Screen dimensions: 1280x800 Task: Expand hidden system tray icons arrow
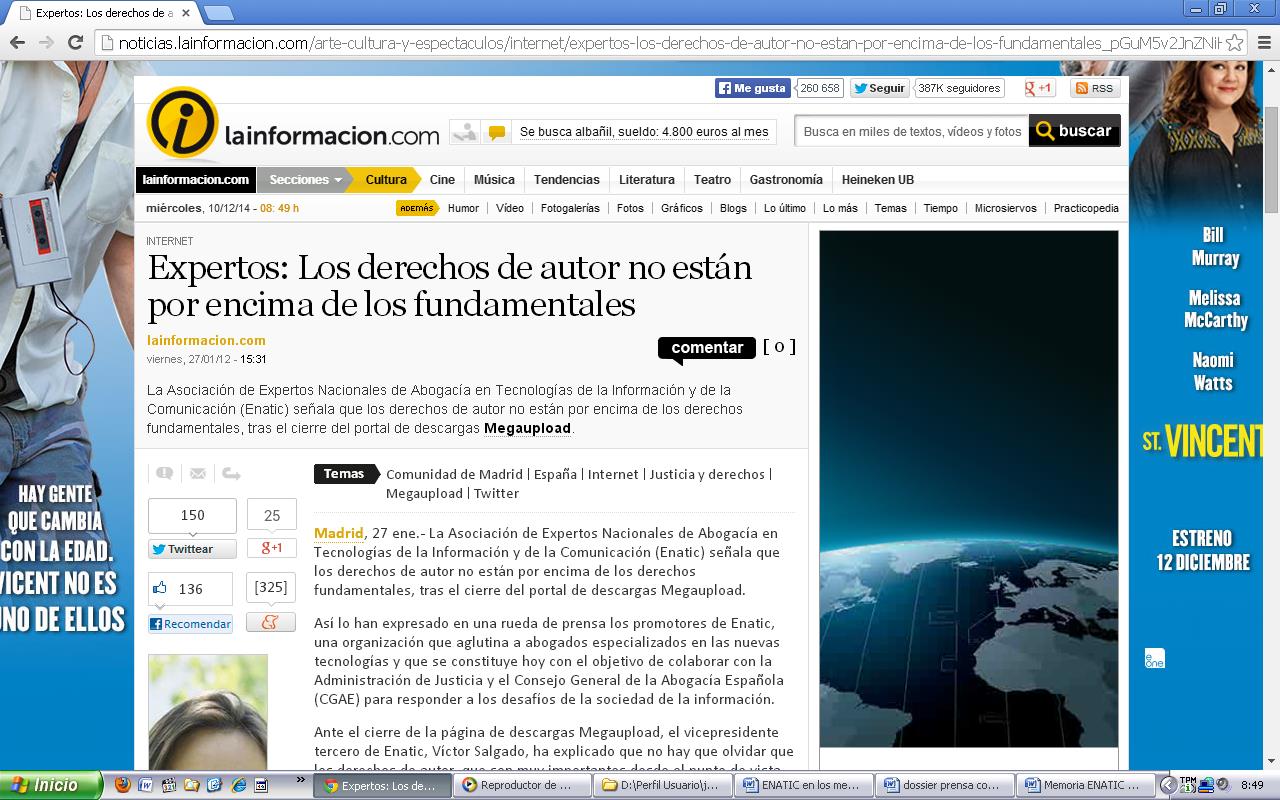(x=1167, y=785)
